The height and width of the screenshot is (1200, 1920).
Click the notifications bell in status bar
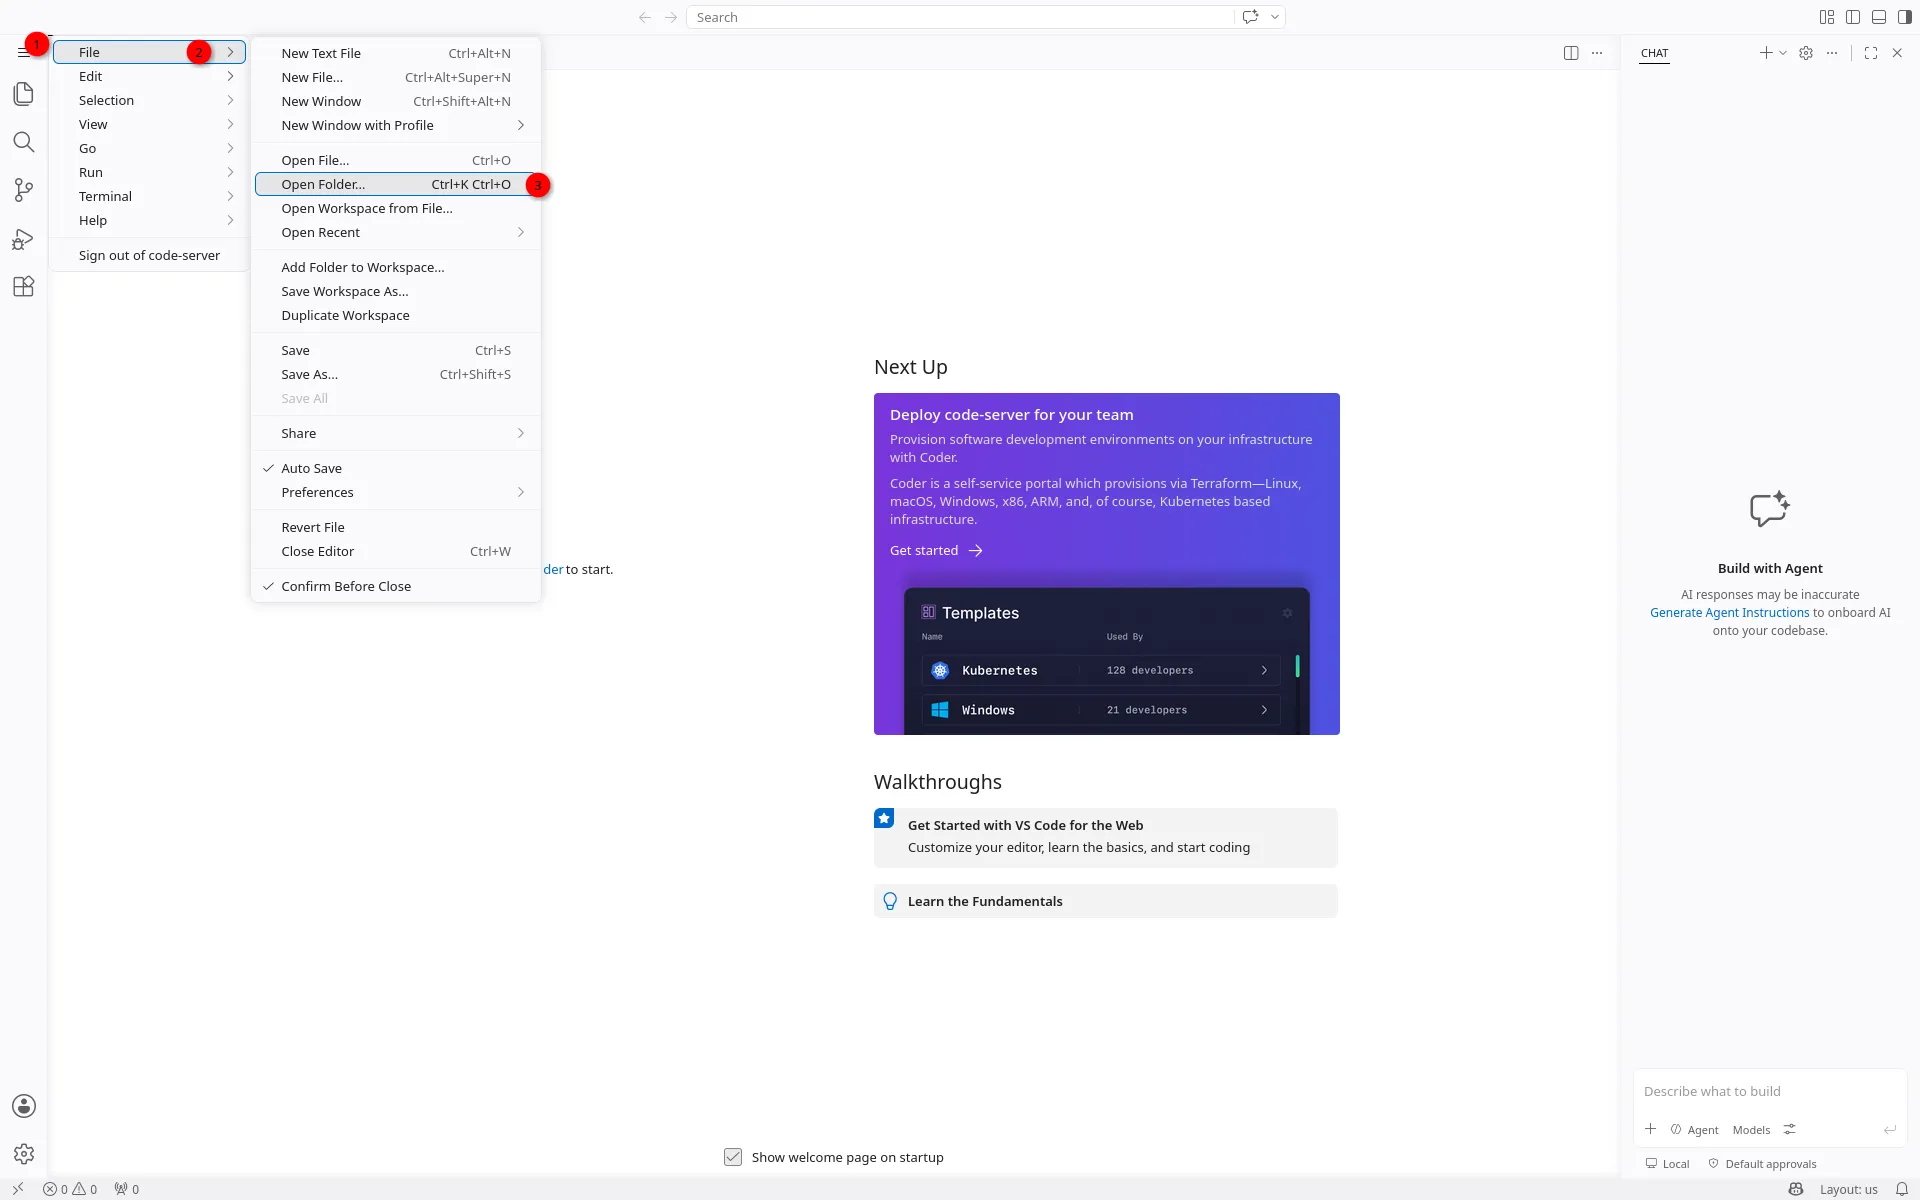click(1902, 1189)
